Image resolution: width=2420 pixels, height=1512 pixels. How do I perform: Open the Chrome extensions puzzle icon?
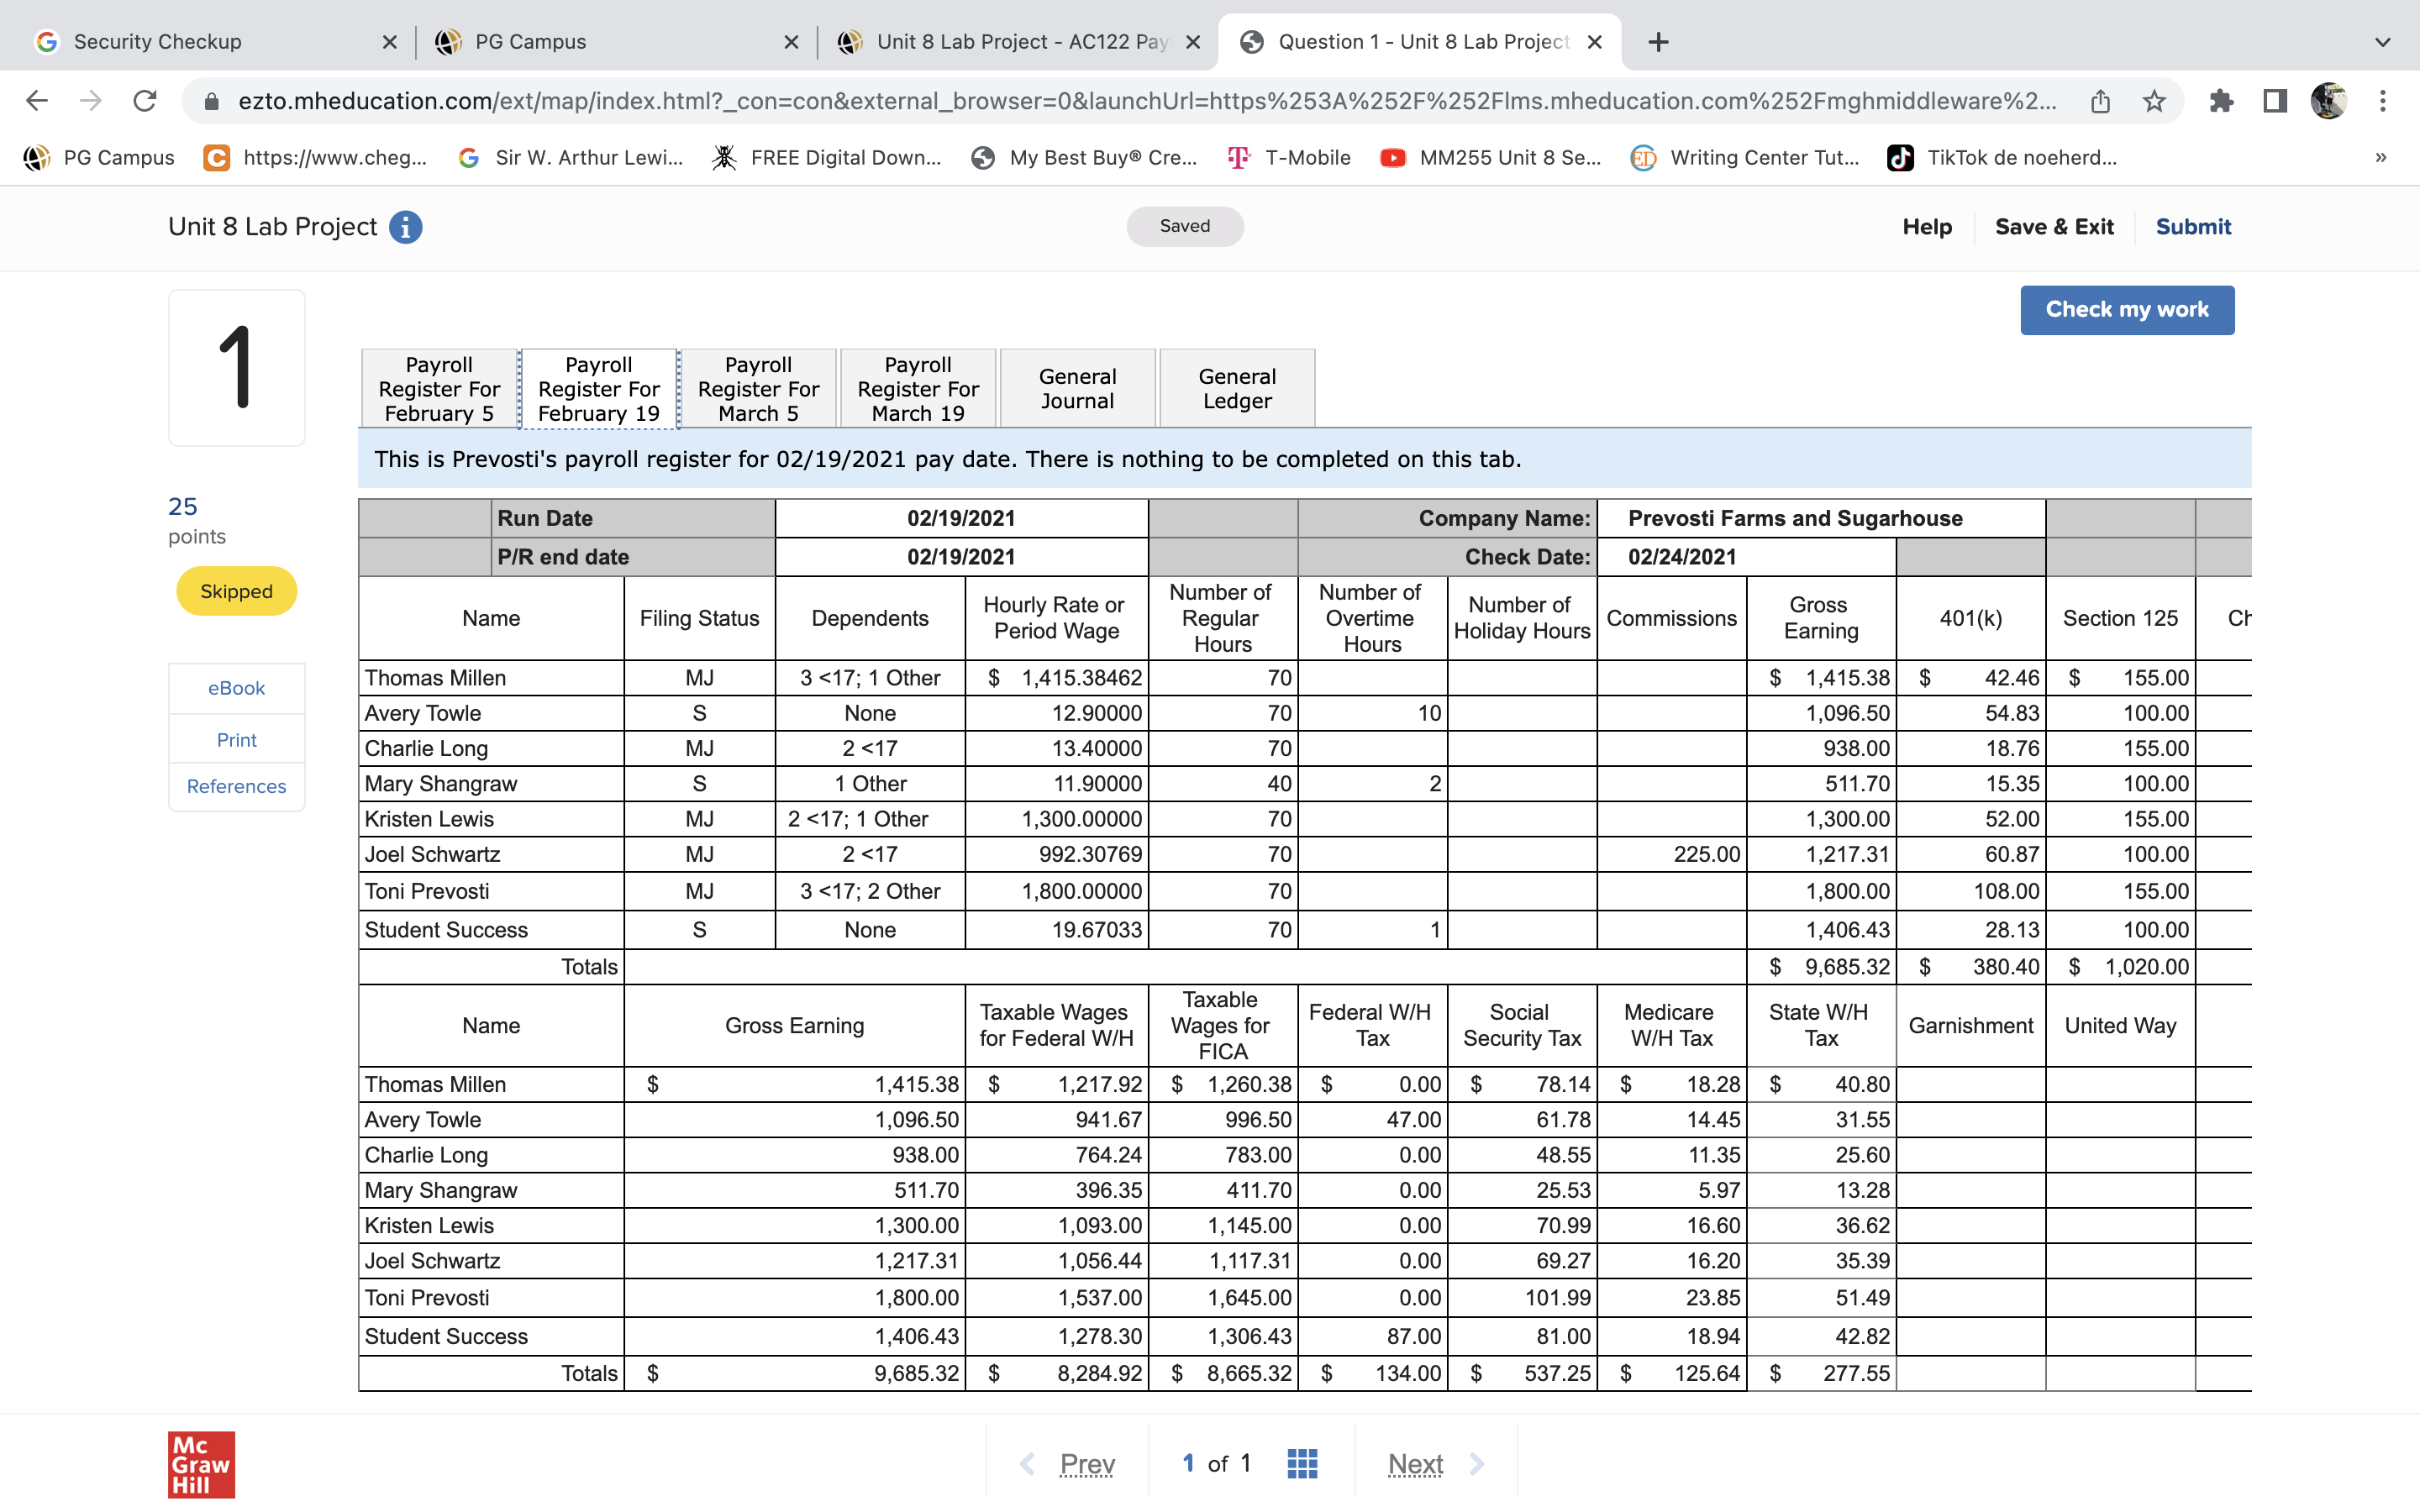pyautogui.click(x=2221, y=101)
